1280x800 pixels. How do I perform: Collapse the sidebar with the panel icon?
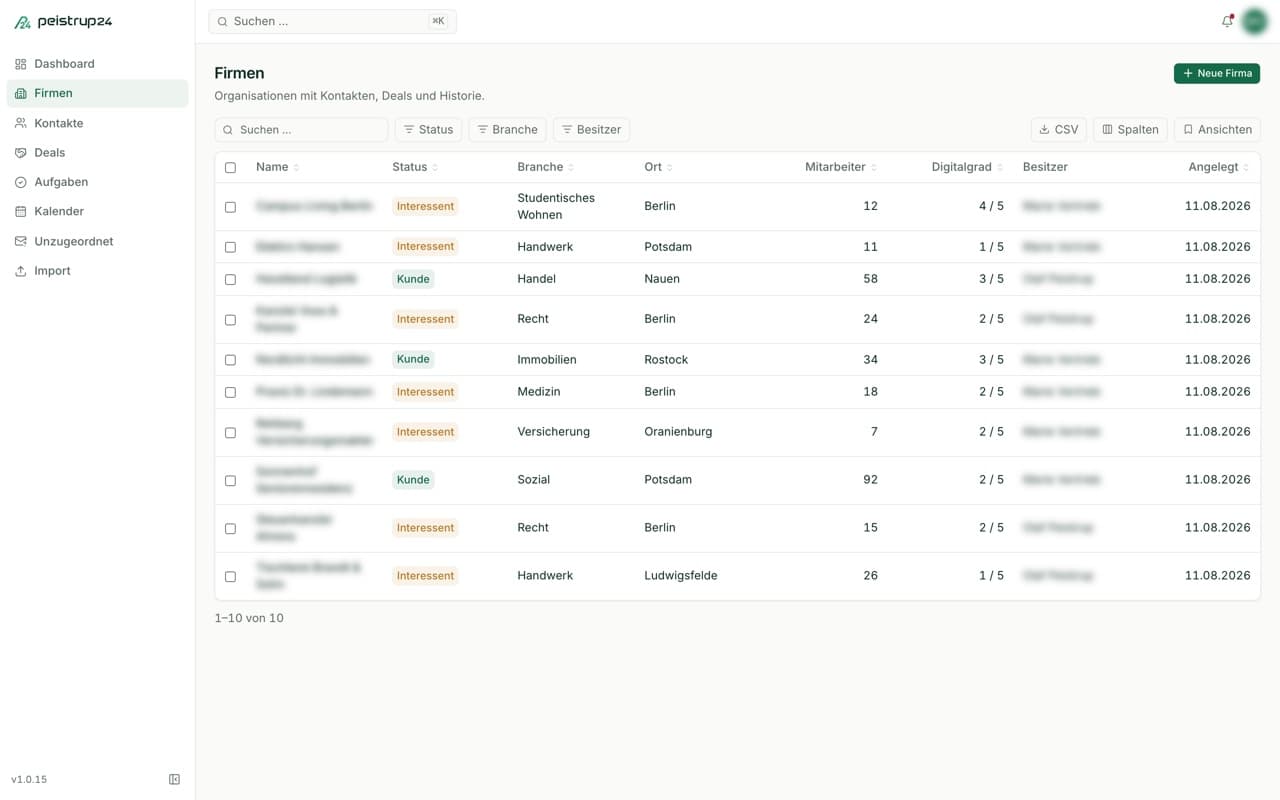(175, 779)
